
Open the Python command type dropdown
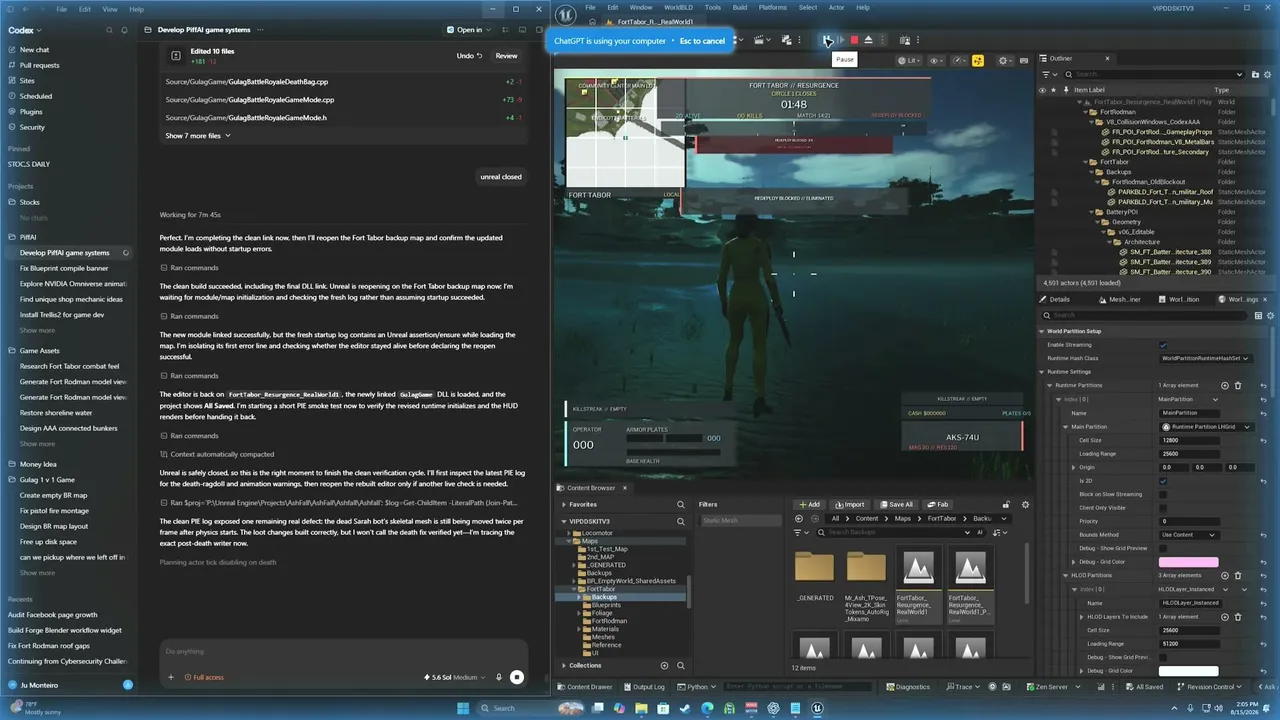(699, 687)
